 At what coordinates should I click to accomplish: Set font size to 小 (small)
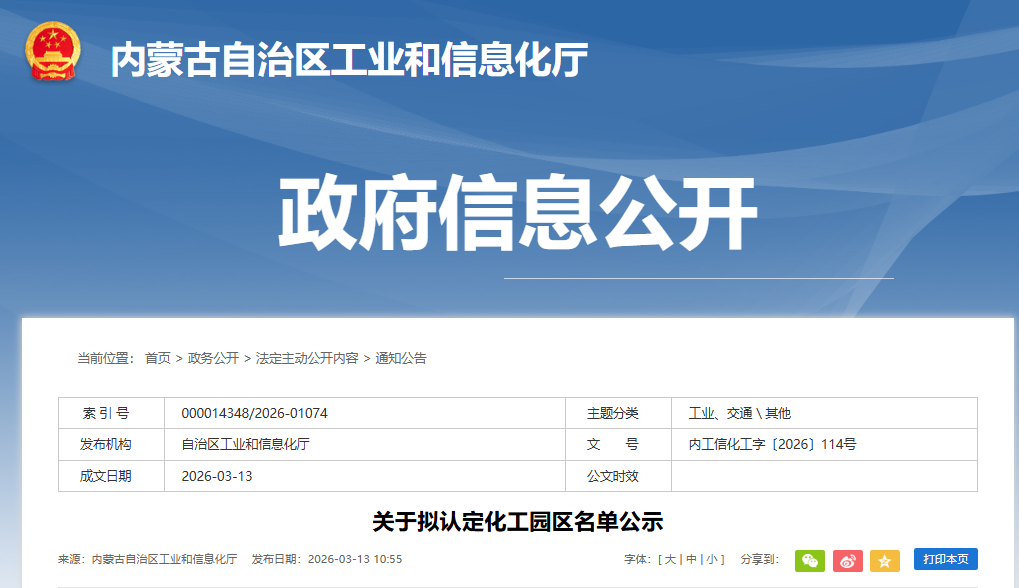click(x=713, y=560)
